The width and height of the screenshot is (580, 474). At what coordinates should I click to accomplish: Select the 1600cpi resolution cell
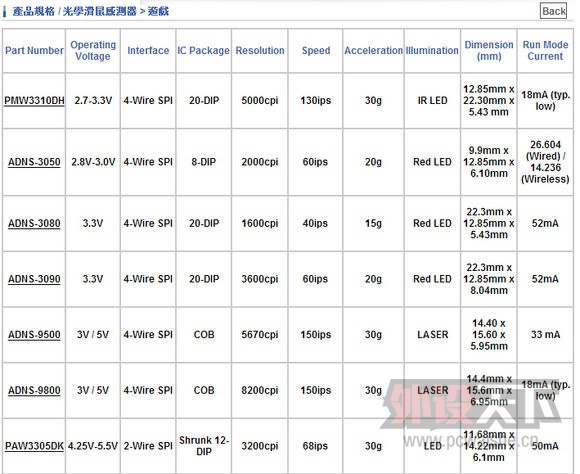tap(260, 223)
